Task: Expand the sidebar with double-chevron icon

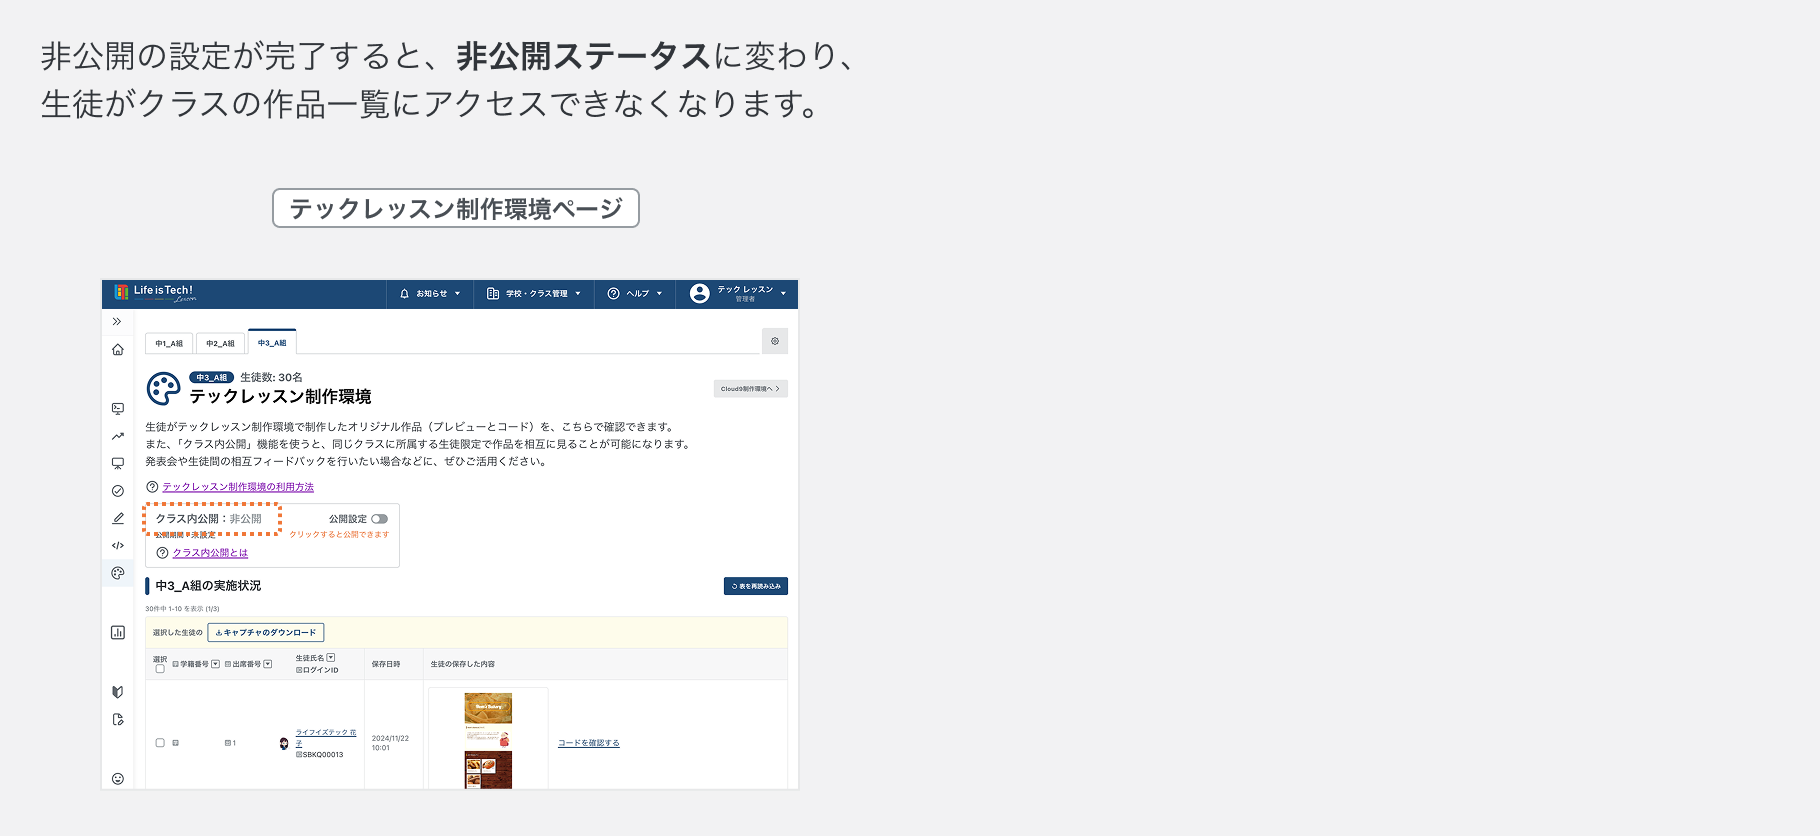Action: [x=117, y=322]
